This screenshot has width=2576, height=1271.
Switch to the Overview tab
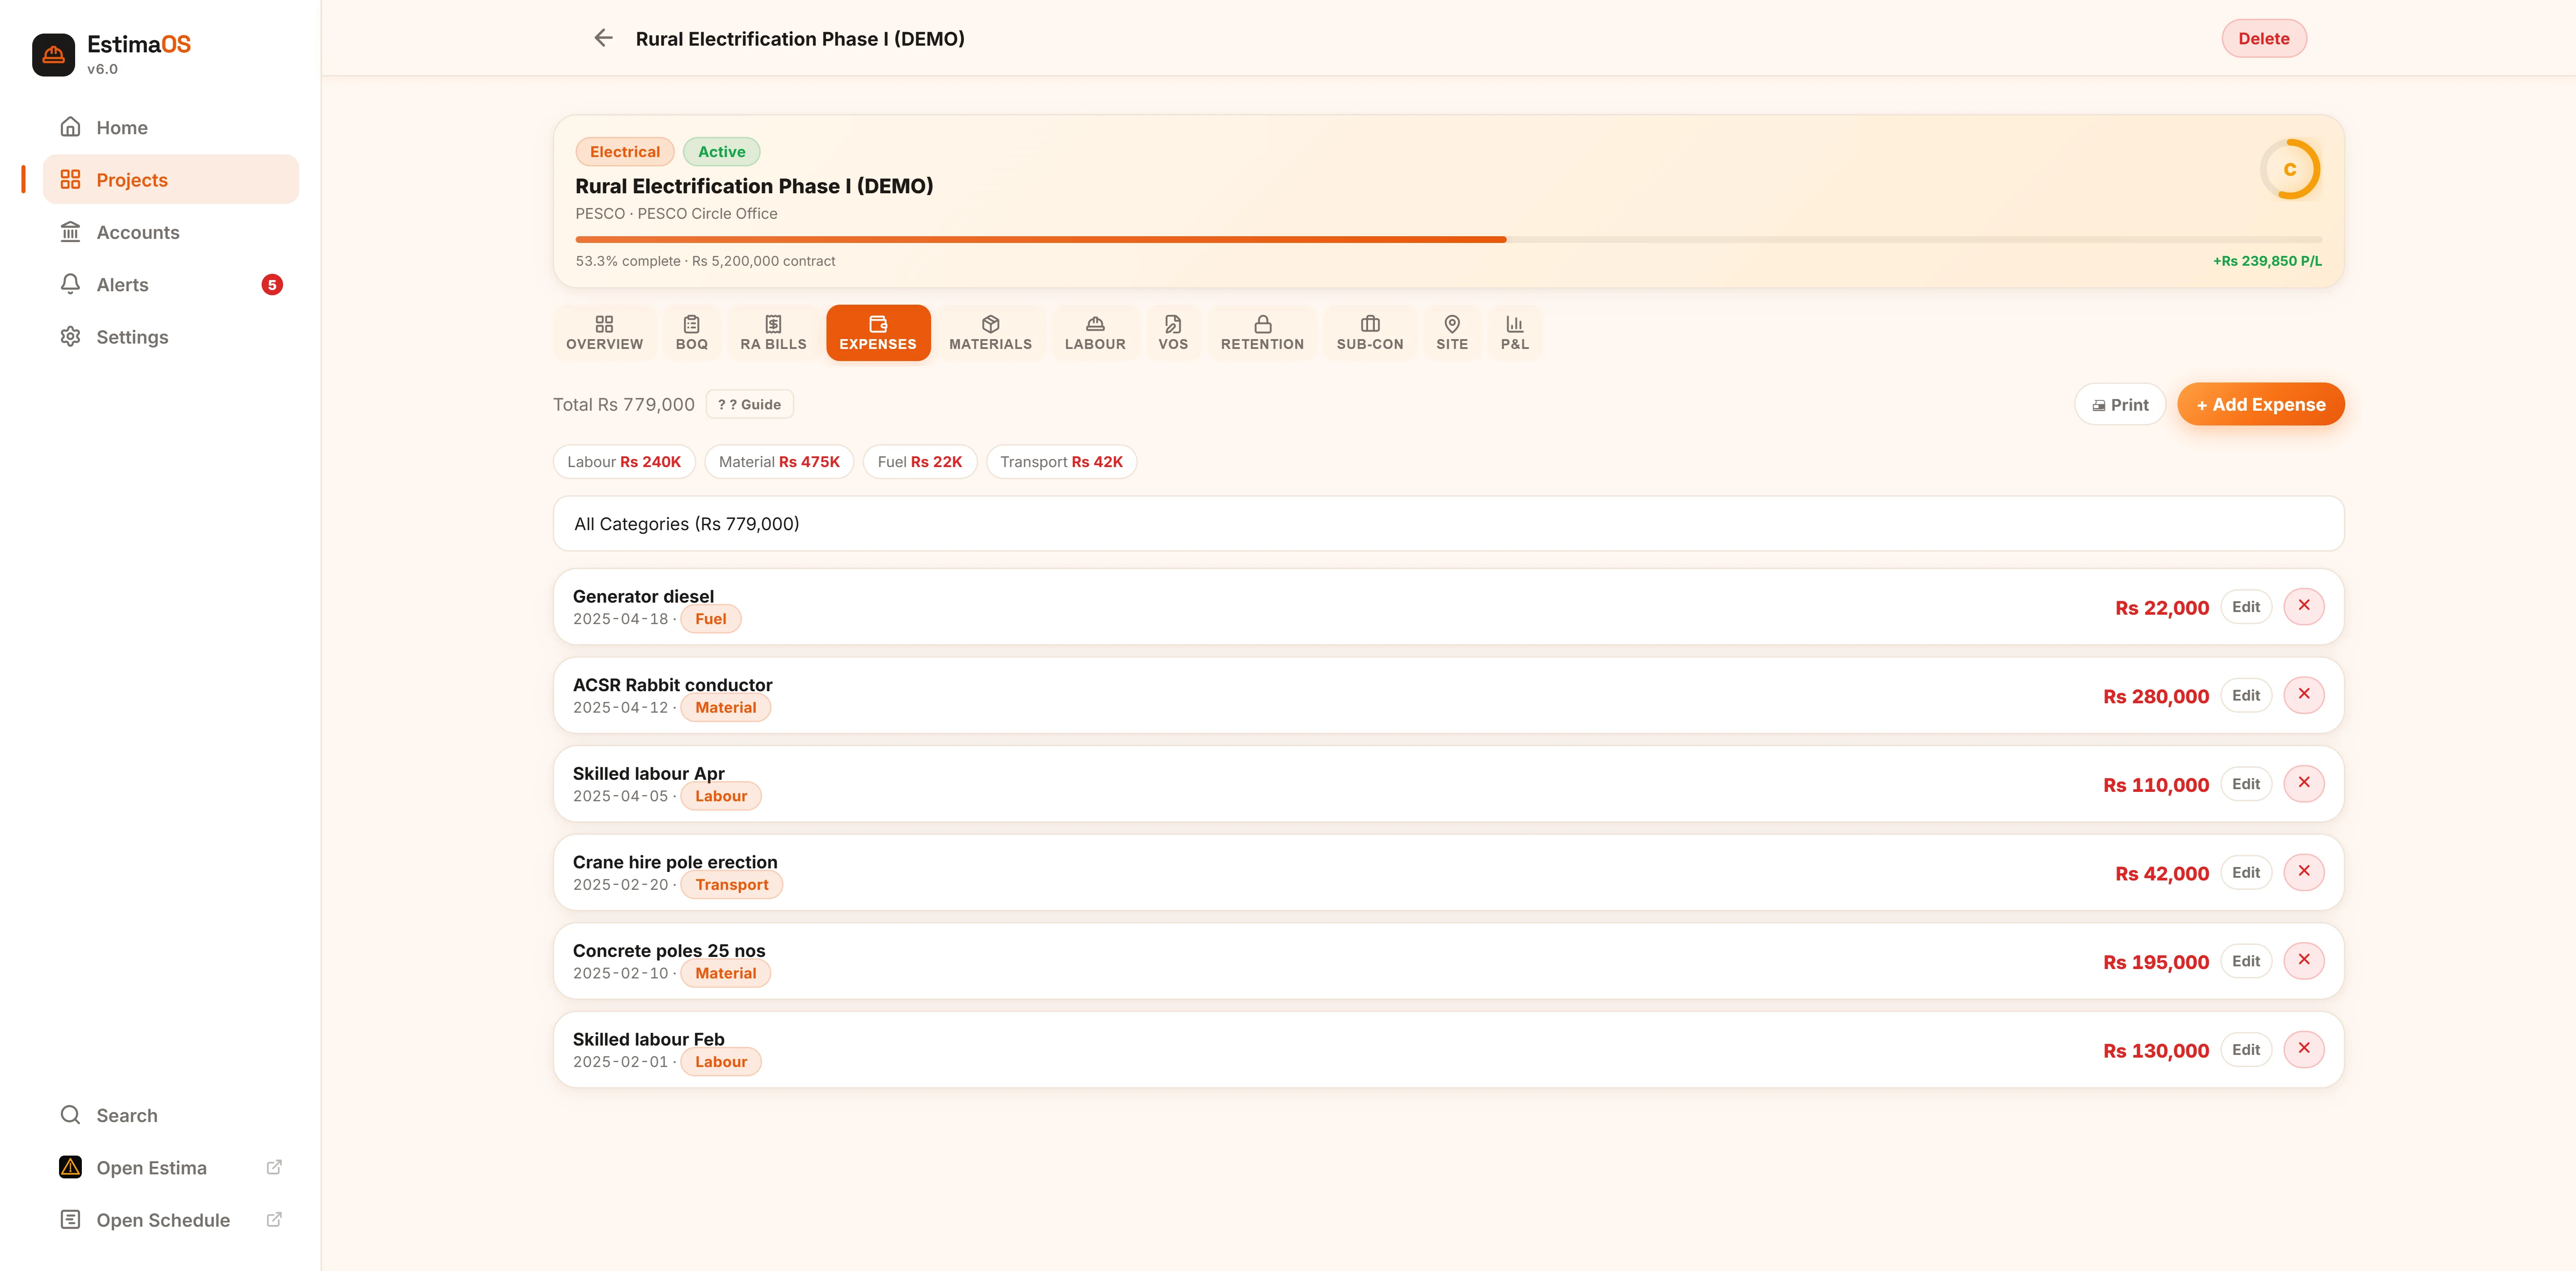604,332
